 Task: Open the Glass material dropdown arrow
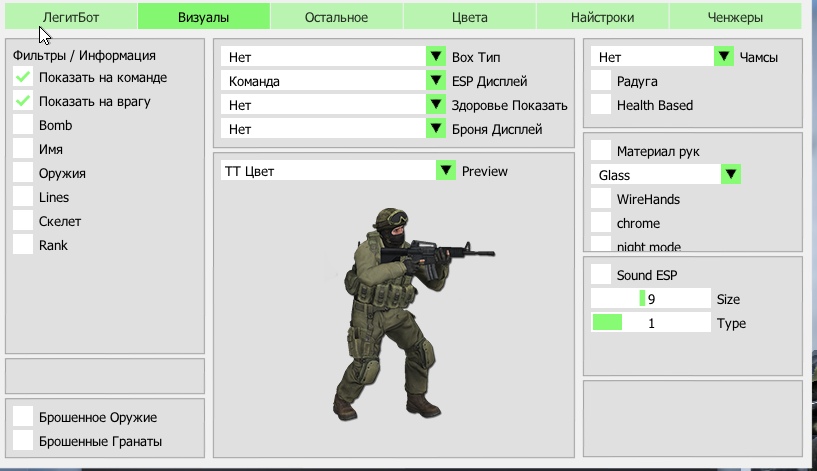pyautogui.click(x=731, y=174)
